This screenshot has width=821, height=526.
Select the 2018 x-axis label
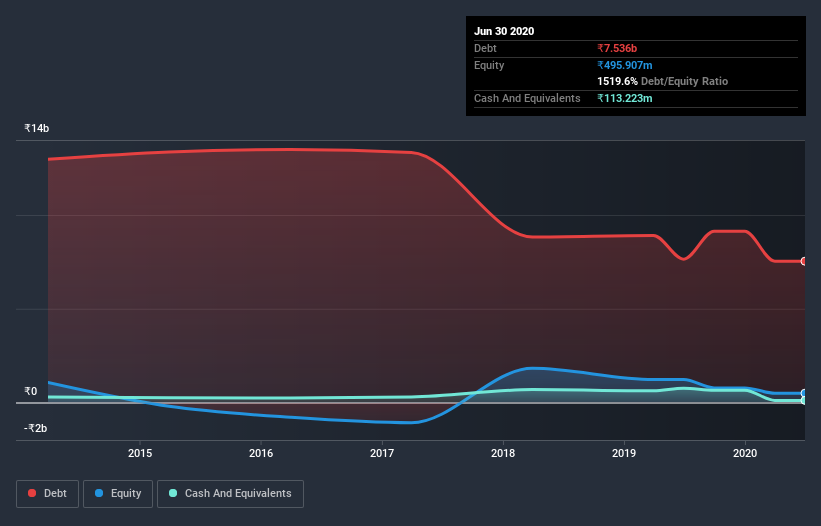point(503,453)
